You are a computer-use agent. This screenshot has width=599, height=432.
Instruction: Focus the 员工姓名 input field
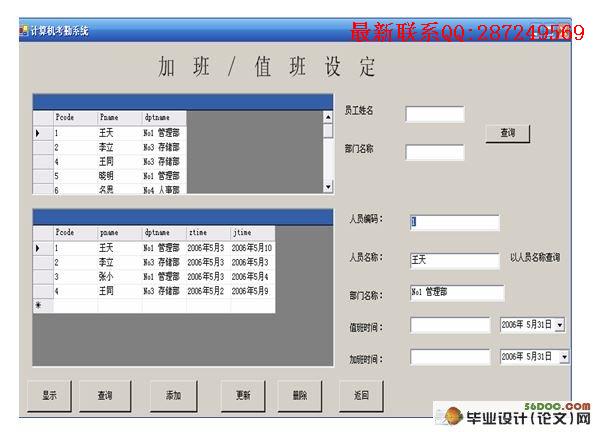[435, 114]
